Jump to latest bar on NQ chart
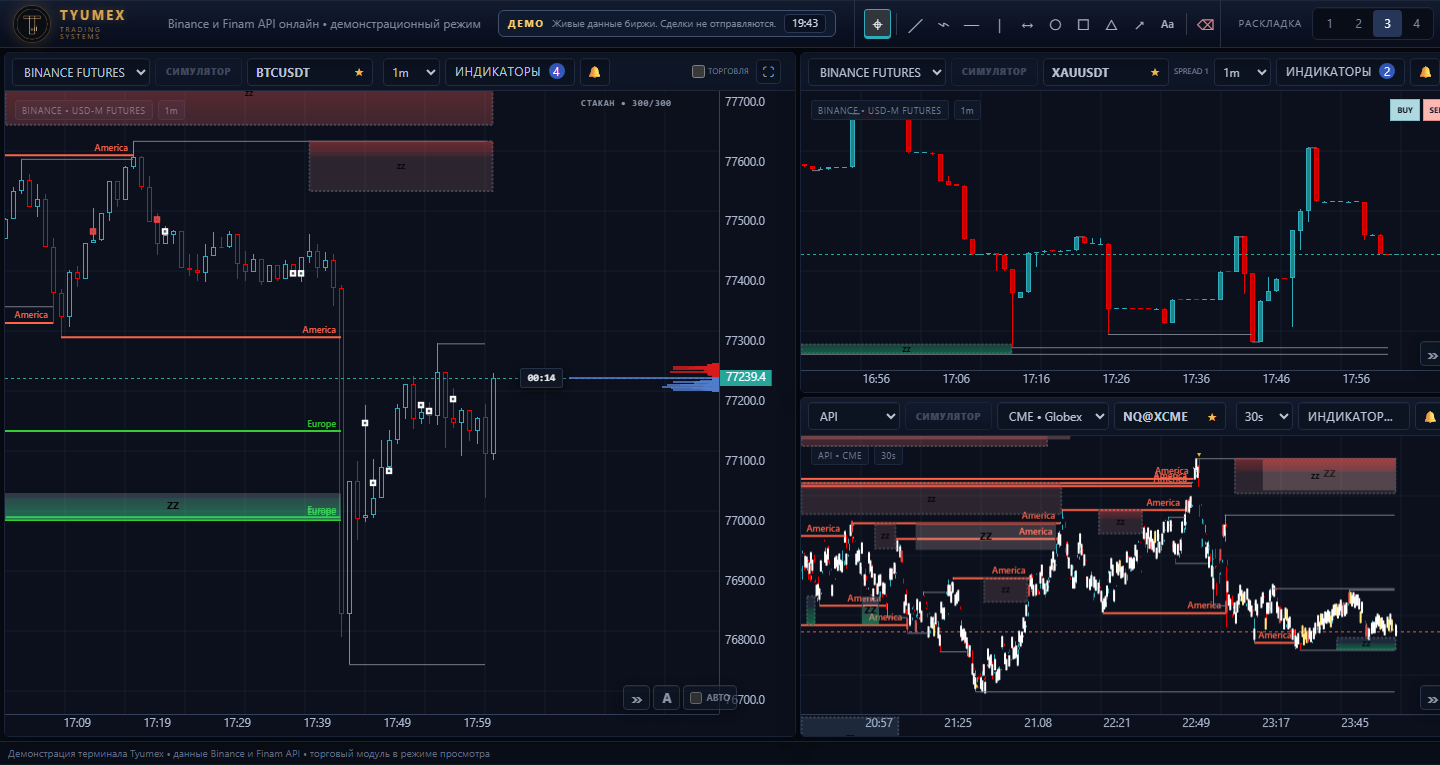The image size is (1440, 765). (x=1431, y=698)
